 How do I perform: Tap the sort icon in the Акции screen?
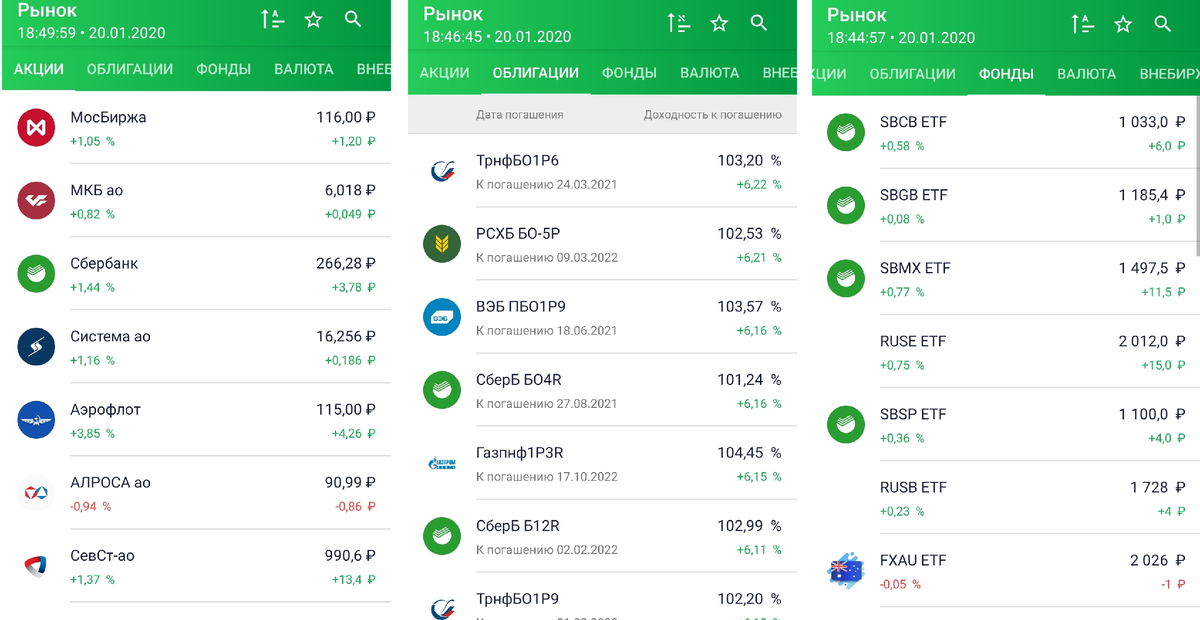click(x=273, y=19)
